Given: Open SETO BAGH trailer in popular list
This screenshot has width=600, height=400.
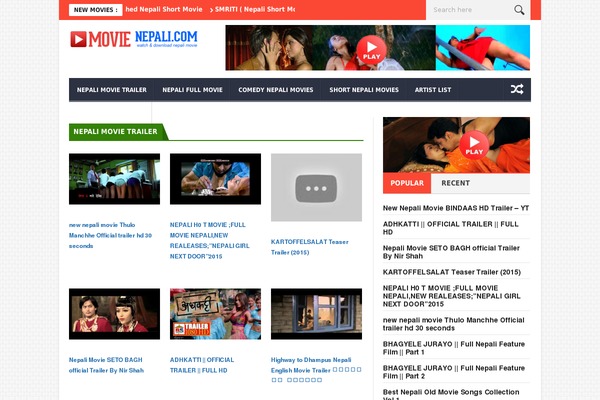Looking at the screenshot, I should pyautogui.click(x=451, y=252).
